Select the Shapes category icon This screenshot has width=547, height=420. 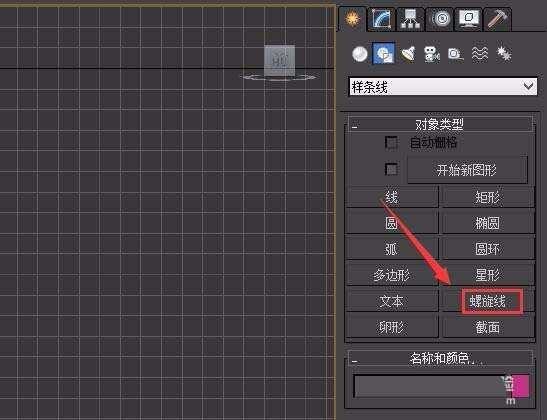[x=384, y=54]
